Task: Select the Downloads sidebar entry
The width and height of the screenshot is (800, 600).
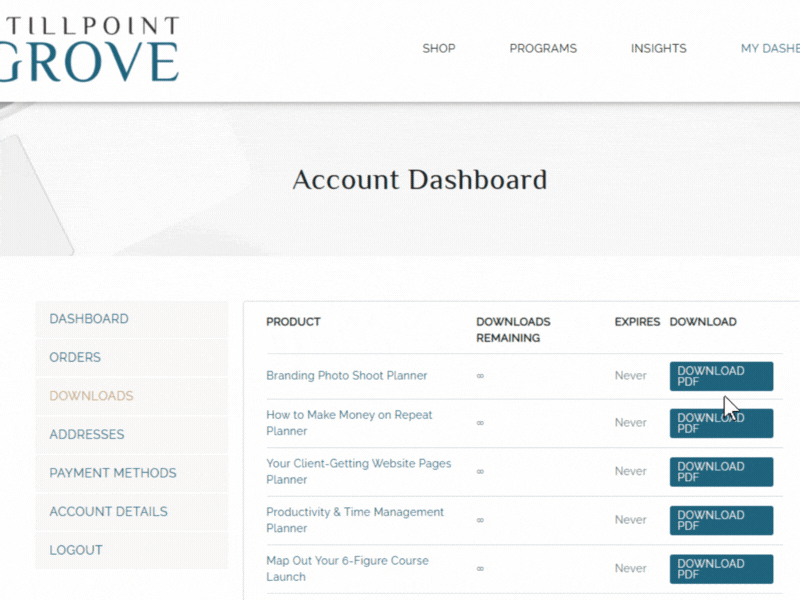Action: 90,396
